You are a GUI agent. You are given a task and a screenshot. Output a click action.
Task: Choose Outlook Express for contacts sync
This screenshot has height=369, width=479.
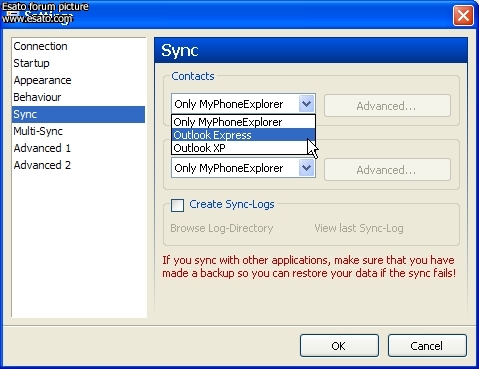(x=243, y=135)
